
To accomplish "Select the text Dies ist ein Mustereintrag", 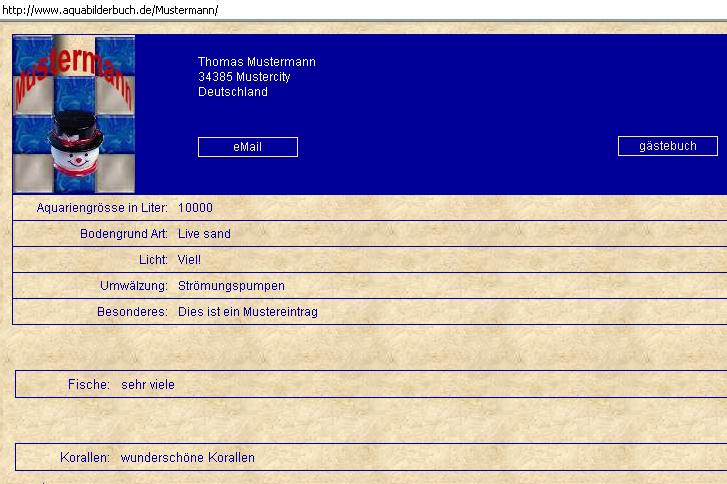I will tap(247, 312).
